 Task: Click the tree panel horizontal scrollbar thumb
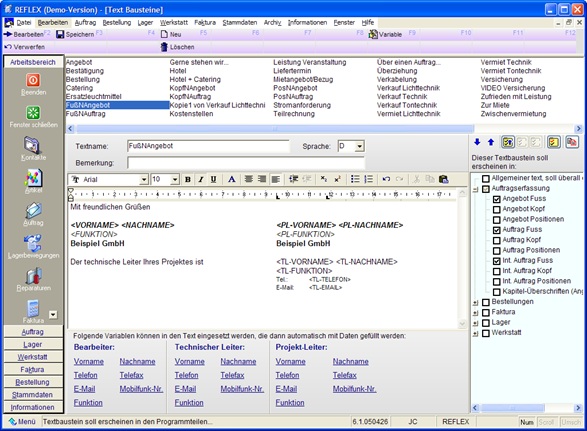tap(512, 408)
